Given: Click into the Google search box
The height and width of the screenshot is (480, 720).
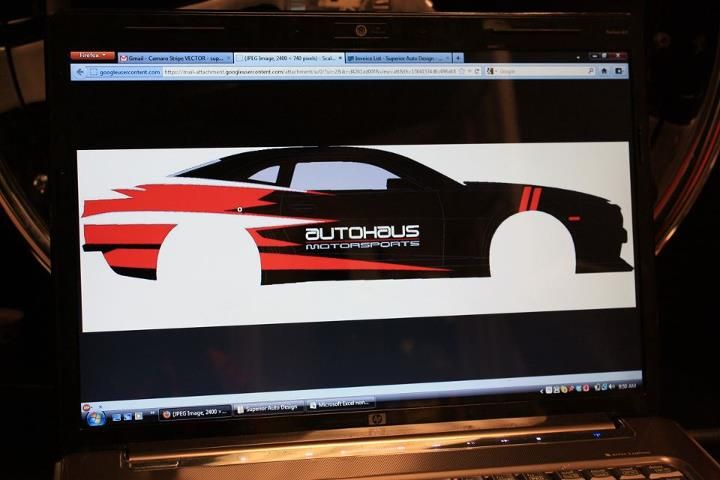Looking at the screenshot, I should pyautogui.click(x=542, y=71).
